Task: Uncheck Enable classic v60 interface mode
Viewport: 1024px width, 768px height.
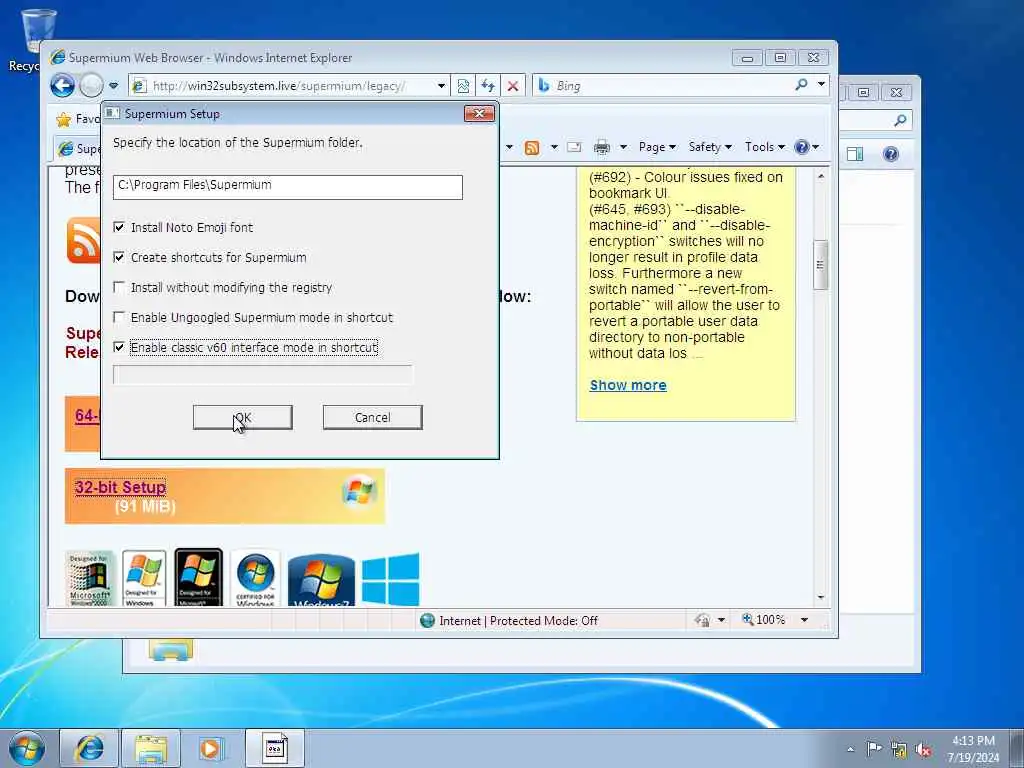Action: (119, 347)
